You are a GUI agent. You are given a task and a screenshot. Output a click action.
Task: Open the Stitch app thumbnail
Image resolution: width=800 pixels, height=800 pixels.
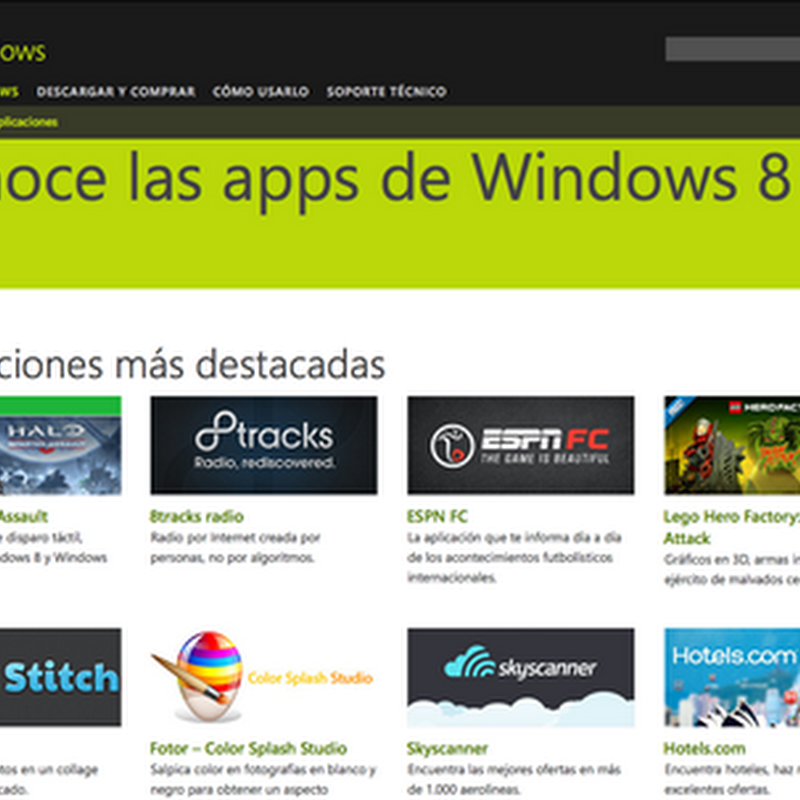60,677
